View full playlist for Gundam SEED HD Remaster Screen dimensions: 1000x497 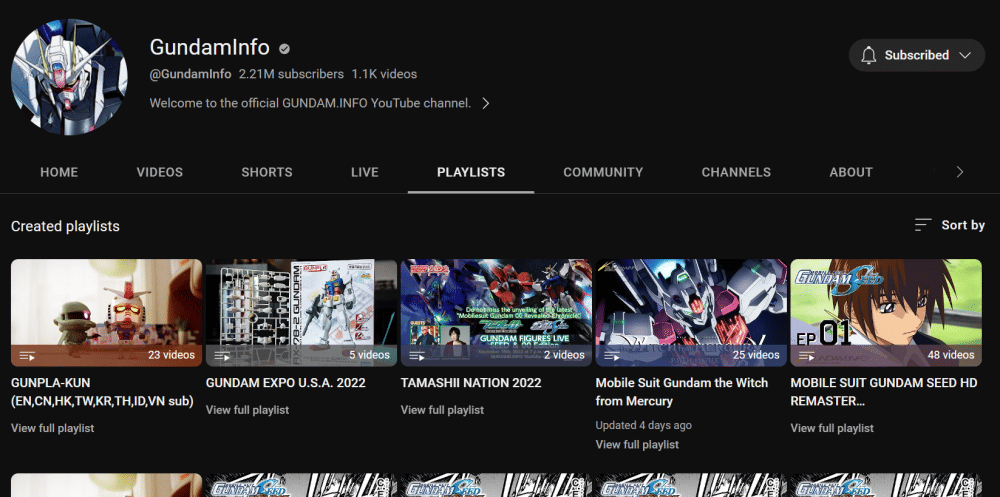click(832, 428)
